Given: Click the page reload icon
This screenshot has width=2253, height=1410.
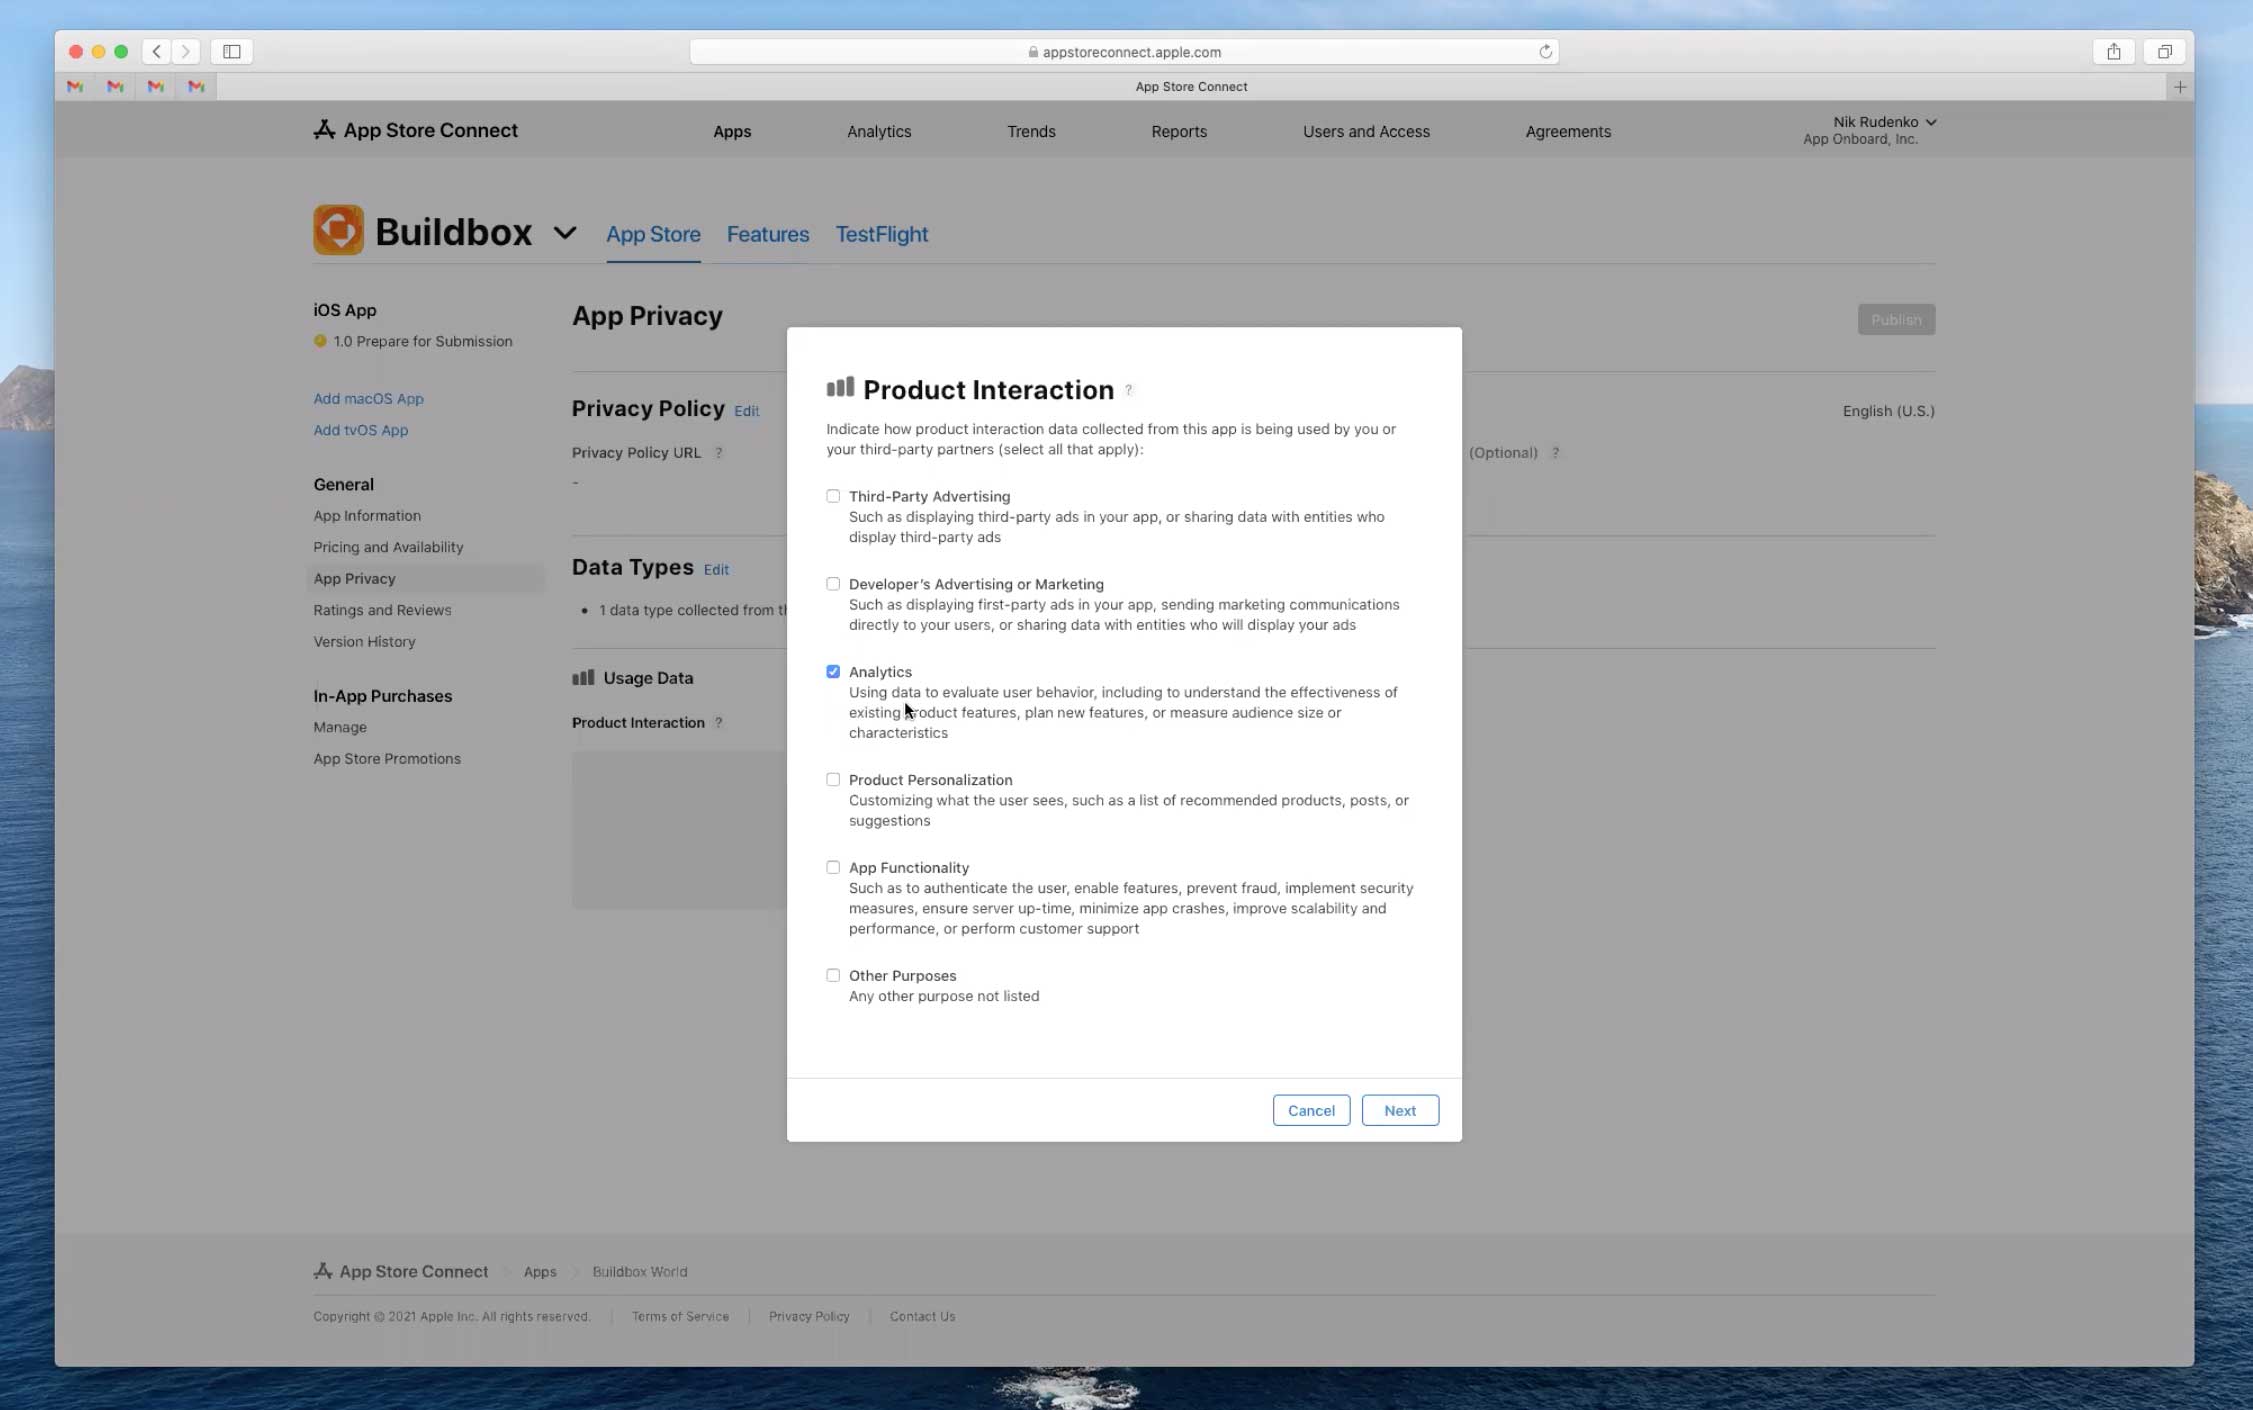Looking at the screenshot, I should (1545, 51).
